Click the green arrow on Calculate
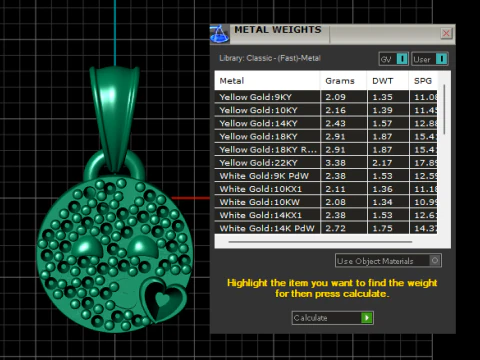The height and width of the screenshot is (360, 480). (x=366, y=318)
